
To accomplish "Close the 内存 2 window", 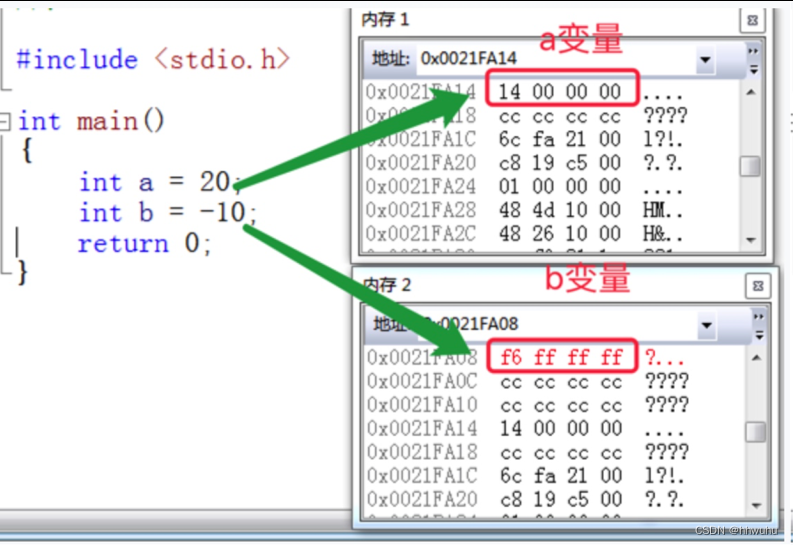I will click(758, 286).
